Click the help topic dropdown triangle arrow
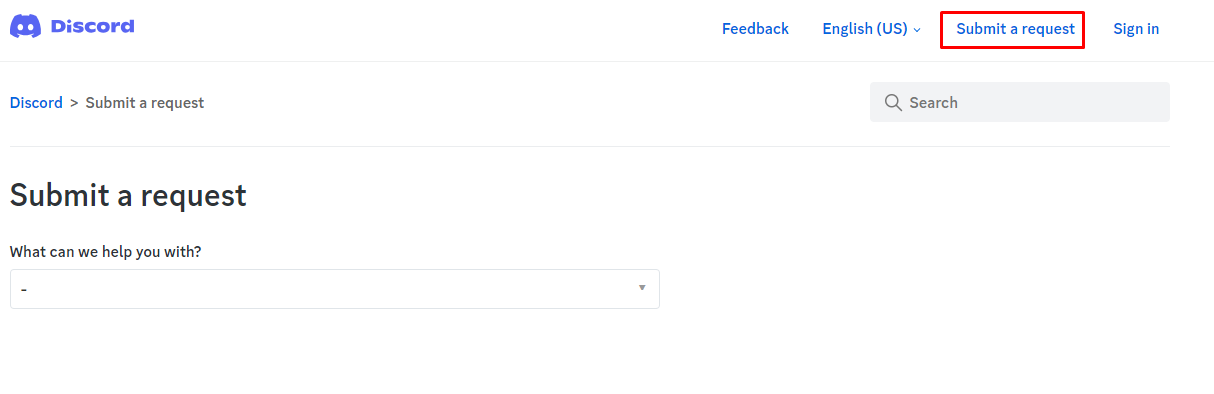 642,288
